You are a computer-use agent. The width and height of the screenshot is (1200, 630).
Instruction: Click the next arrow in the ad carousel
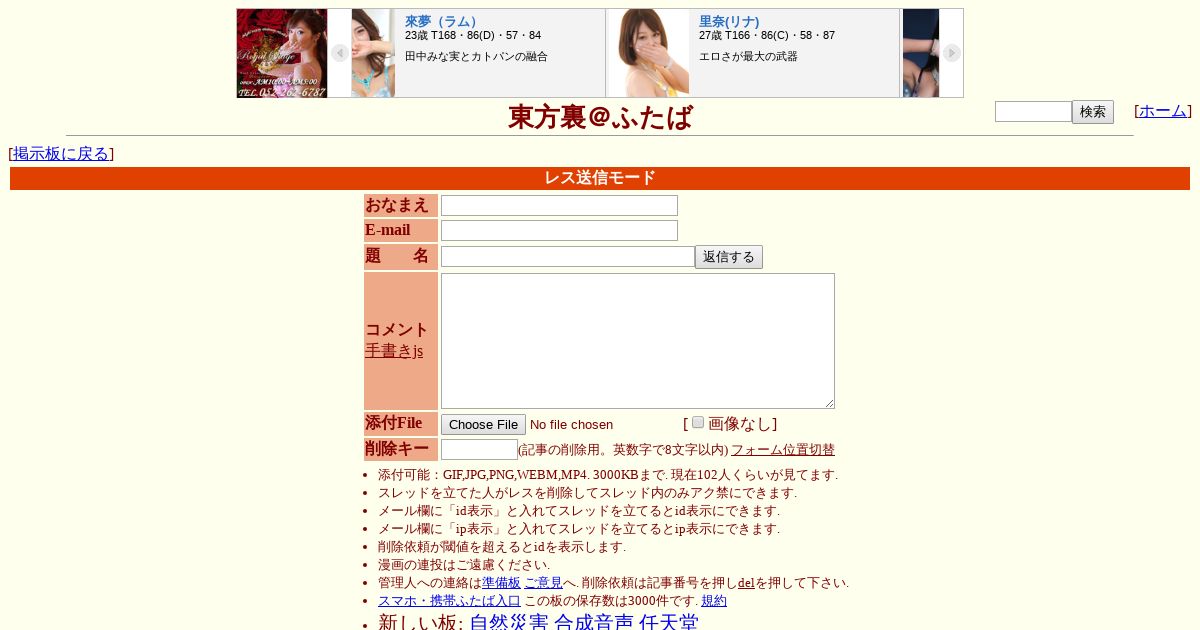952,53
